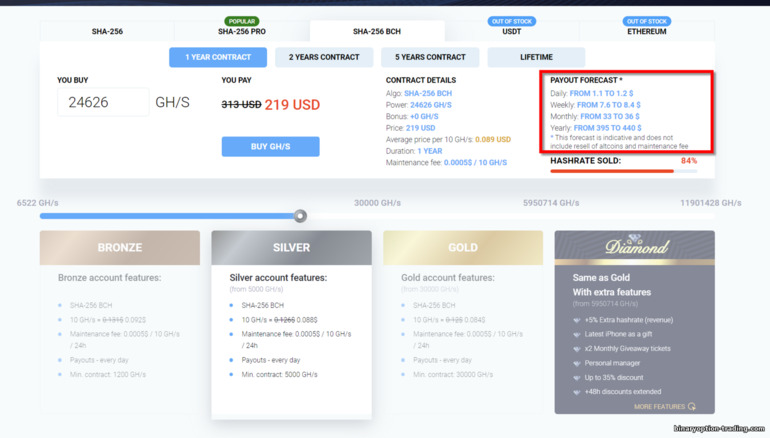Click the Weekly forecast FROM 7.6 TO 8.4 $
The width and height of the screenshot is (770, 438).
click(608, 105)
